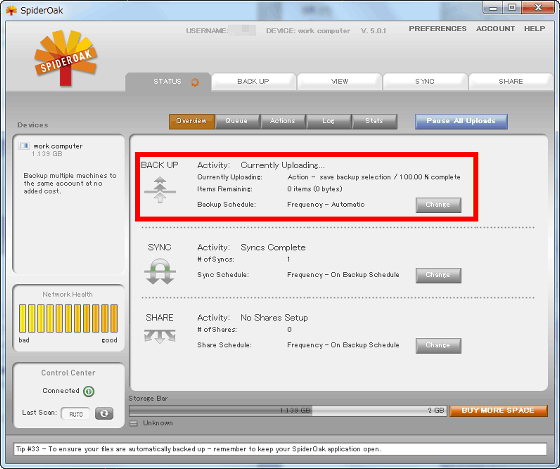Maximize the SpiderOak window

(512, 8)
